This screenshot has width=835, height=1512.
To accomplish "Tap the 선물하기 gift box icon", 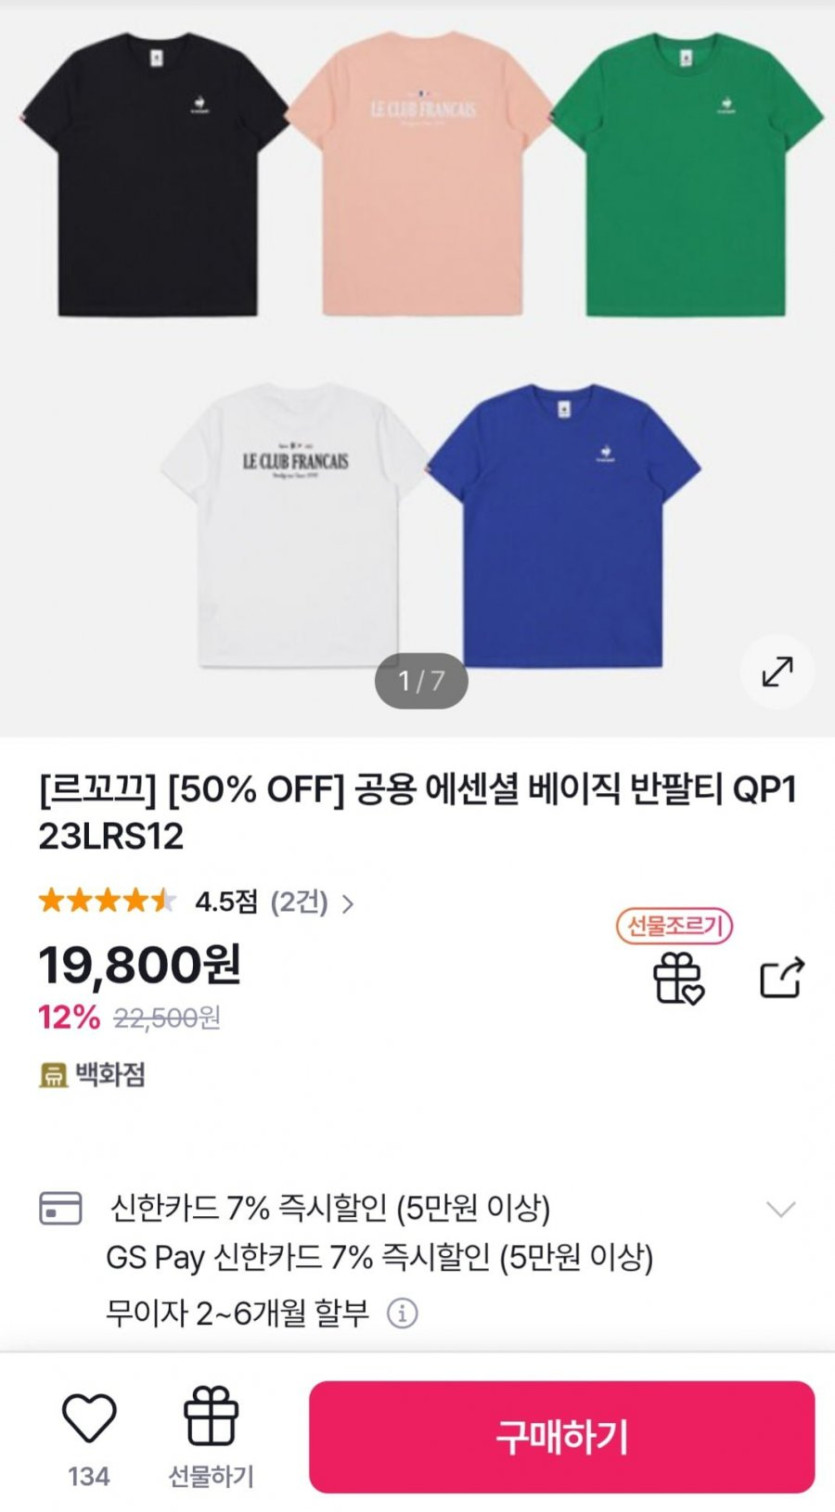I will (x=211, y=1418).
